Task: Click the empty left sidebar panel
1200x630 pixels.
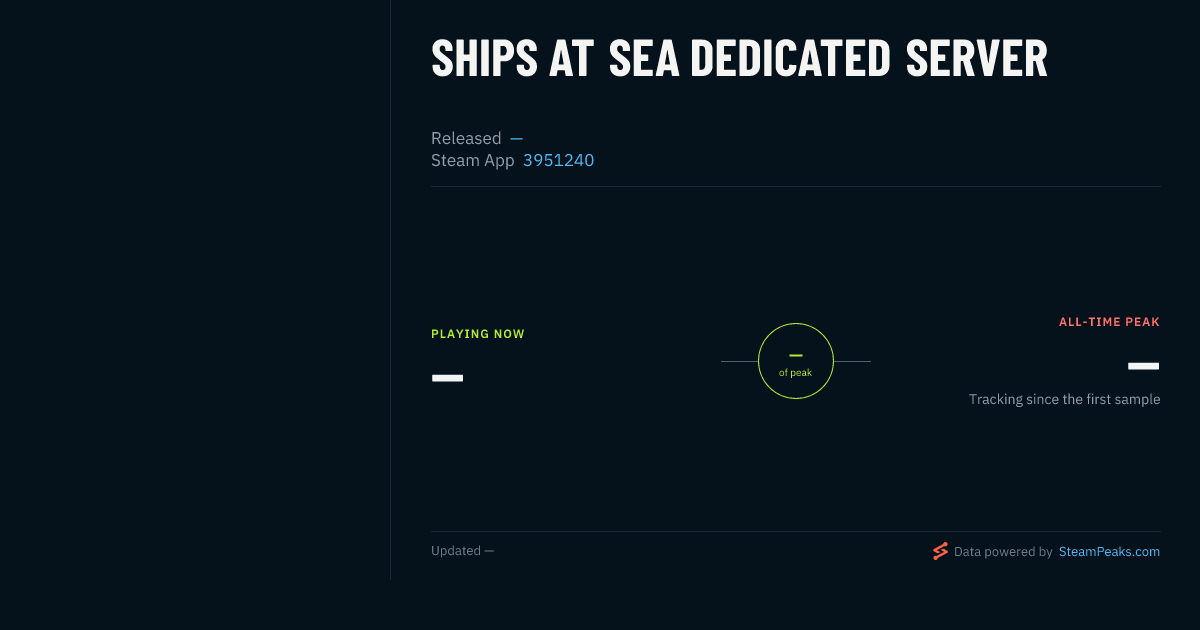Action: [195, 290]
